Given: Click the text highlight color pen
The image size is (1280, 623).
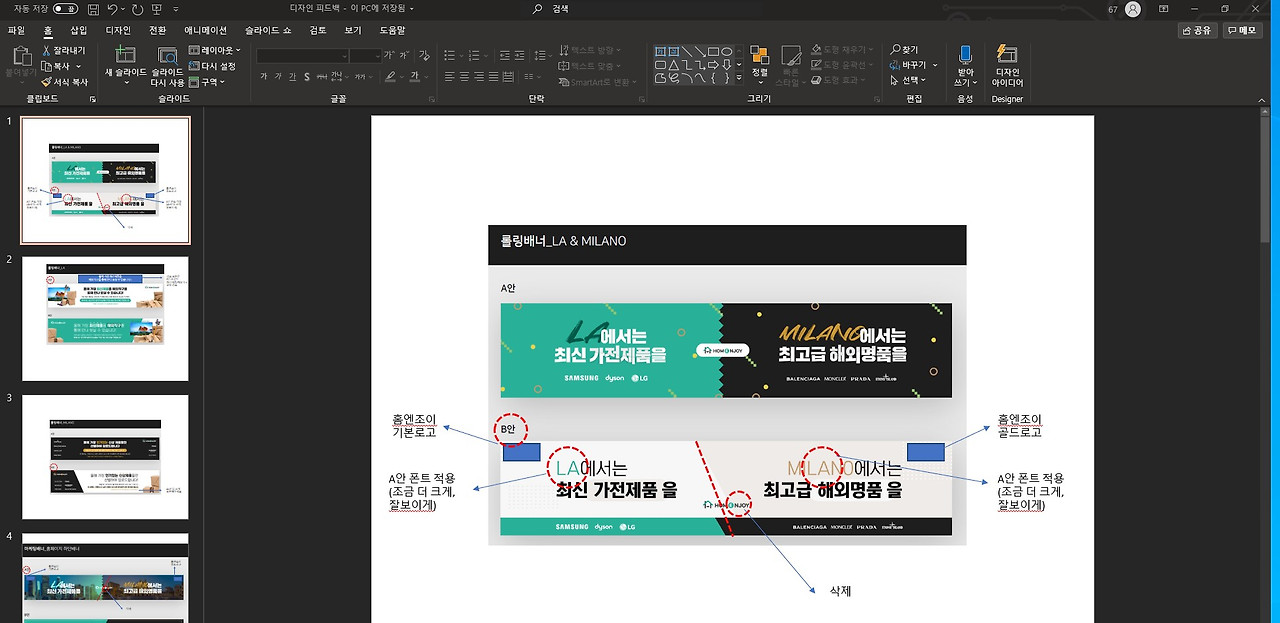Looking at the screenshot, I should [388, 77].
